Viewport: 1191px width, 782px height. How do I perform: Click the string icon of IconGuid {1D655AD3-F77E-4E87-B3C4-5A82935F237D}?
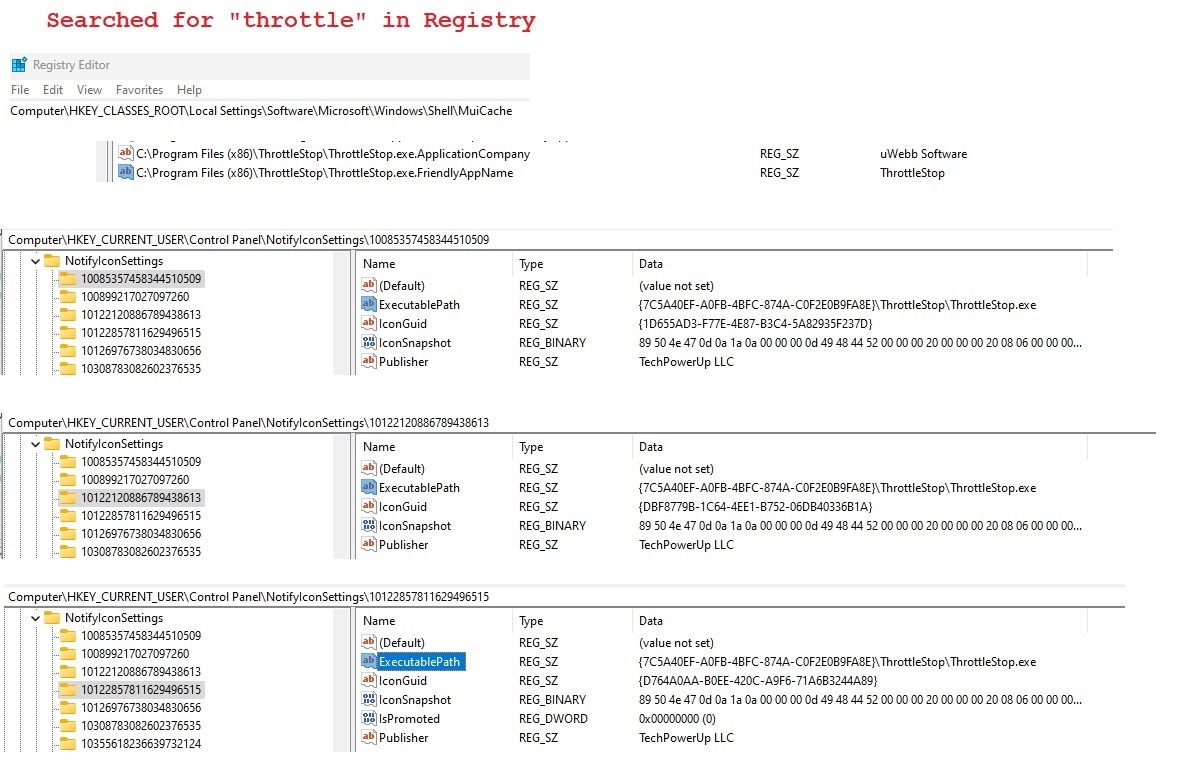pos(368,323)
